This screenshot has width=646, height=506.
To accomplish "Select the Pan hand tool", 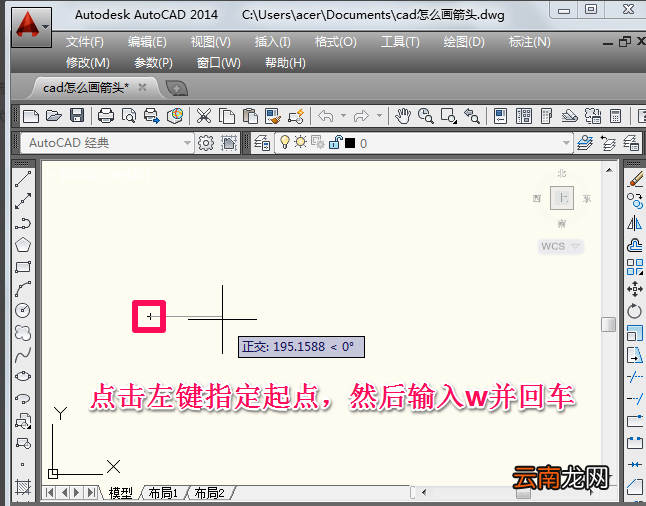I will [x=403, y=116].
